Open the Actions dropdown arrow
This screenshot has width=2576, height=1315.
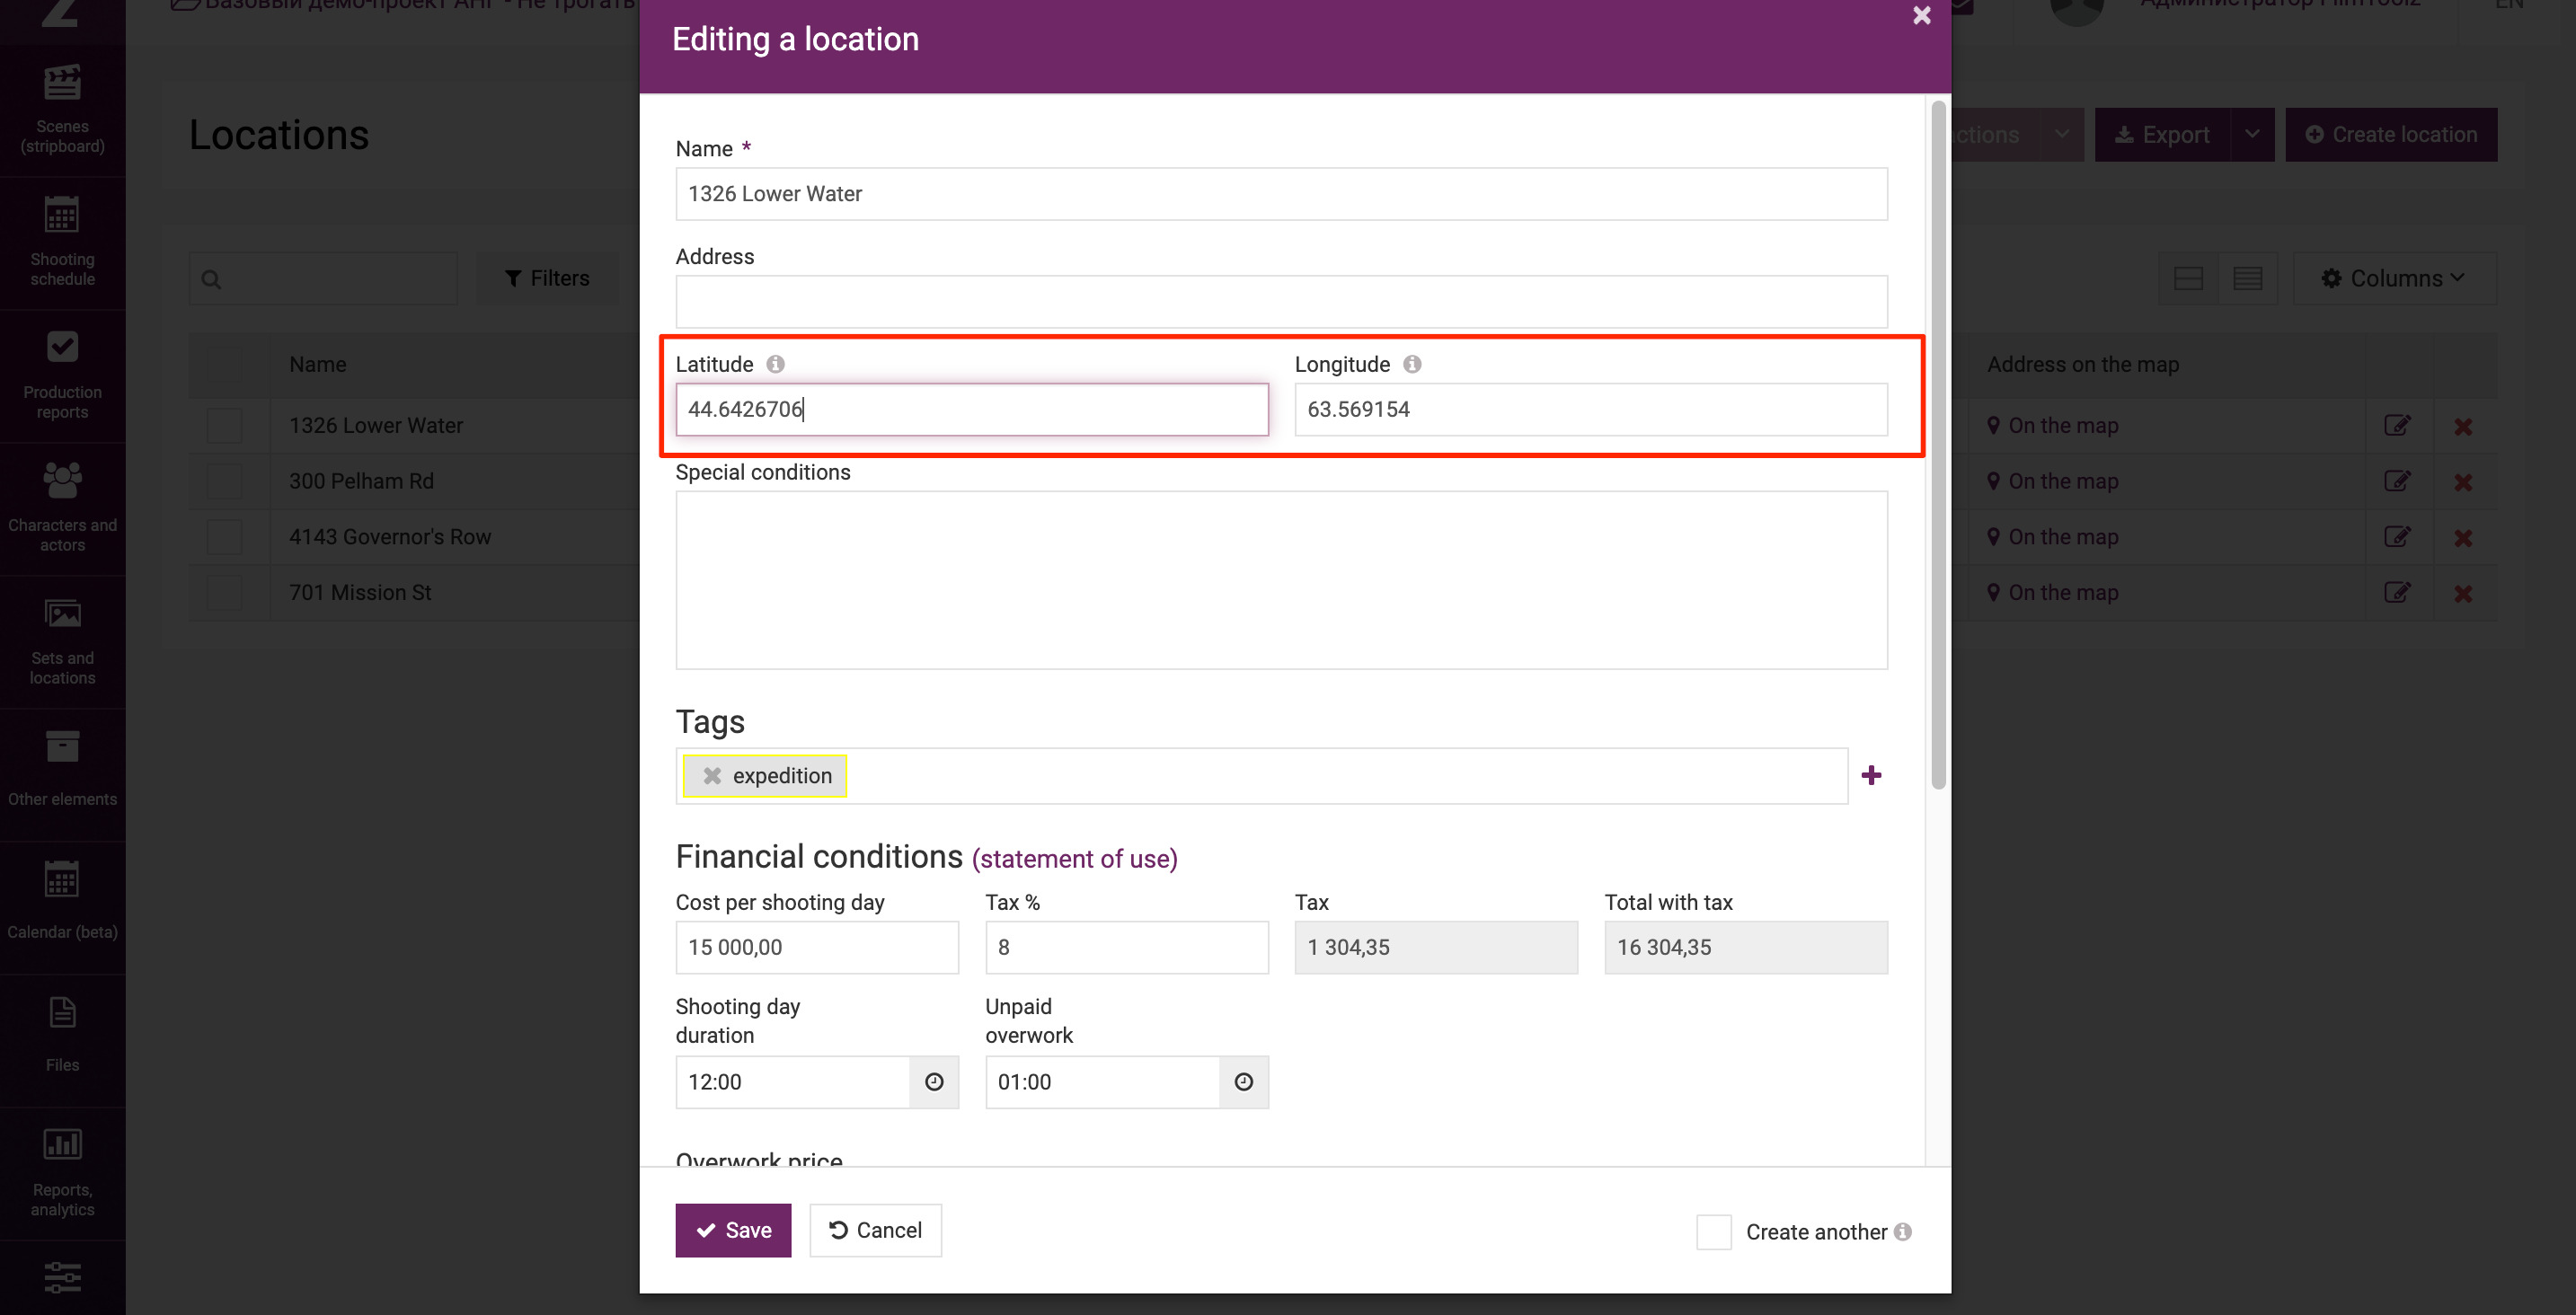(x=2062, y=135)
